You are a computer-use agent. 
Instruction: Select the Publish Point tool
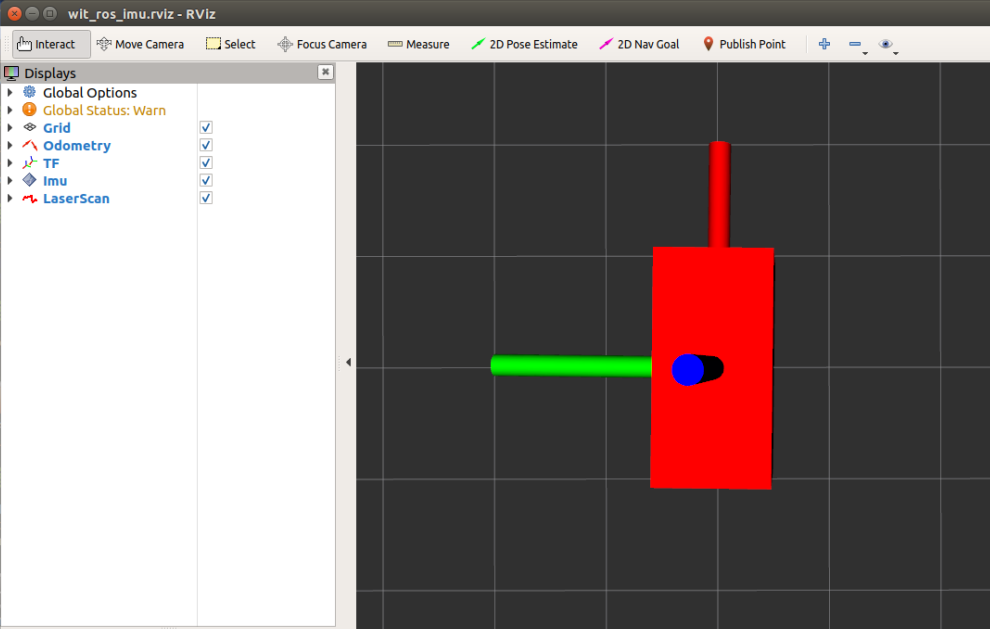point(744,44)
